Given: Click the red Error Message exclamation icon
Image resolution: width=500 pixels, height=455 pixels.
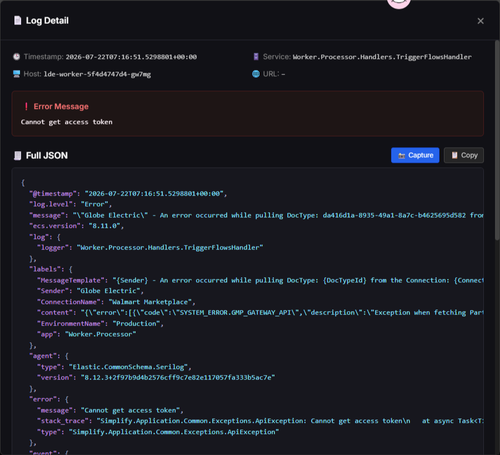Looking at the screenshot, I should coord(26,107).
